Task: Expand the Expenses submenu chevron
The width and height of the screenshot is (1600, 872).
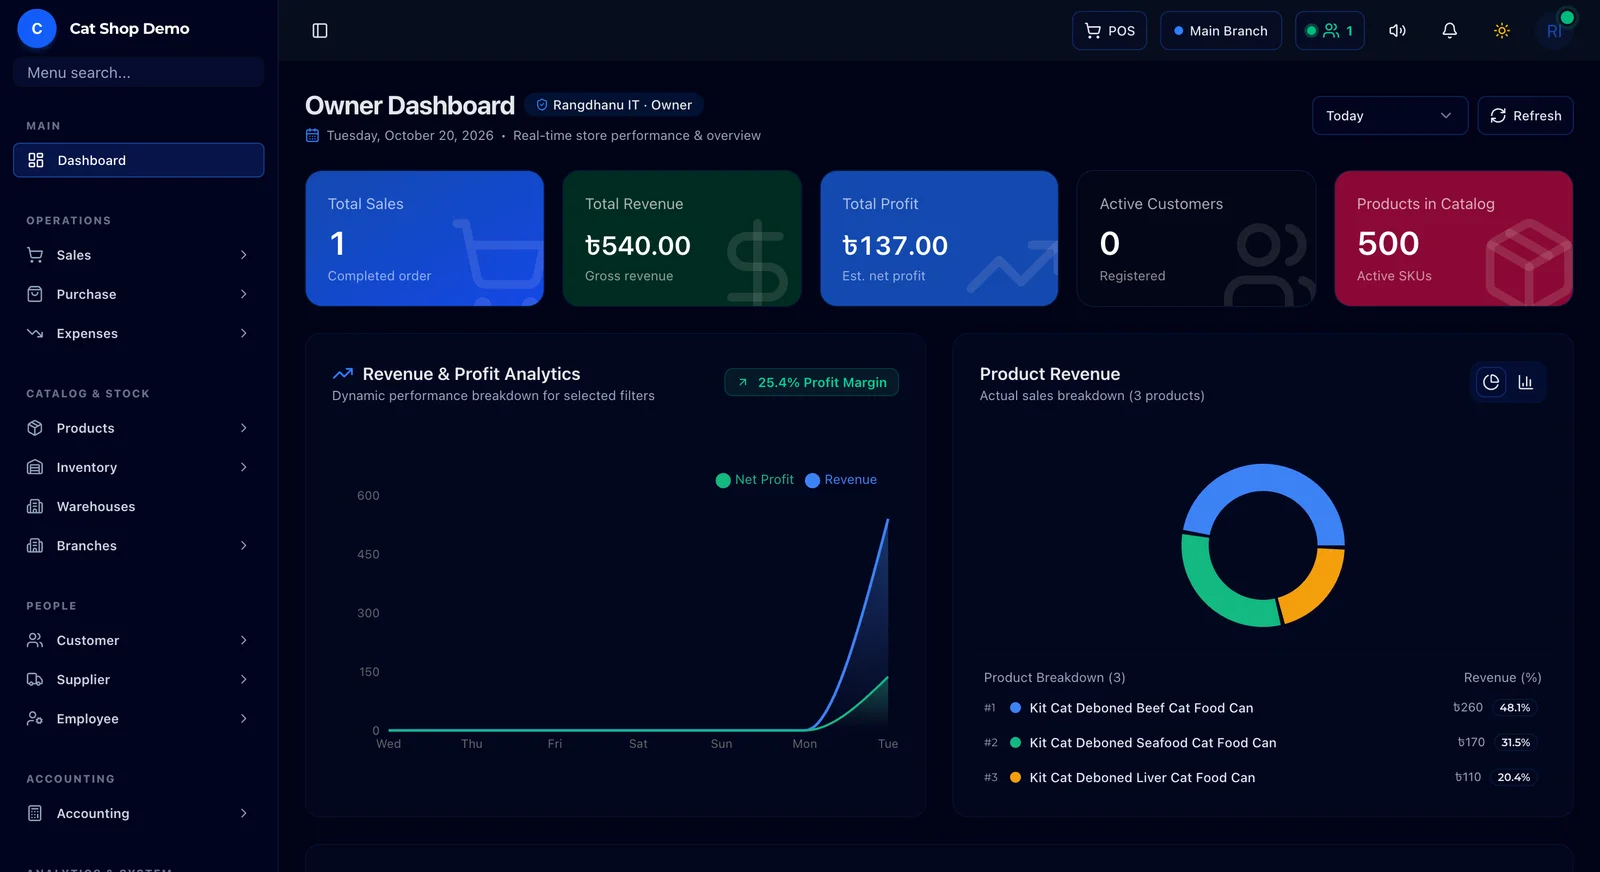Action: tap(243, 333)
